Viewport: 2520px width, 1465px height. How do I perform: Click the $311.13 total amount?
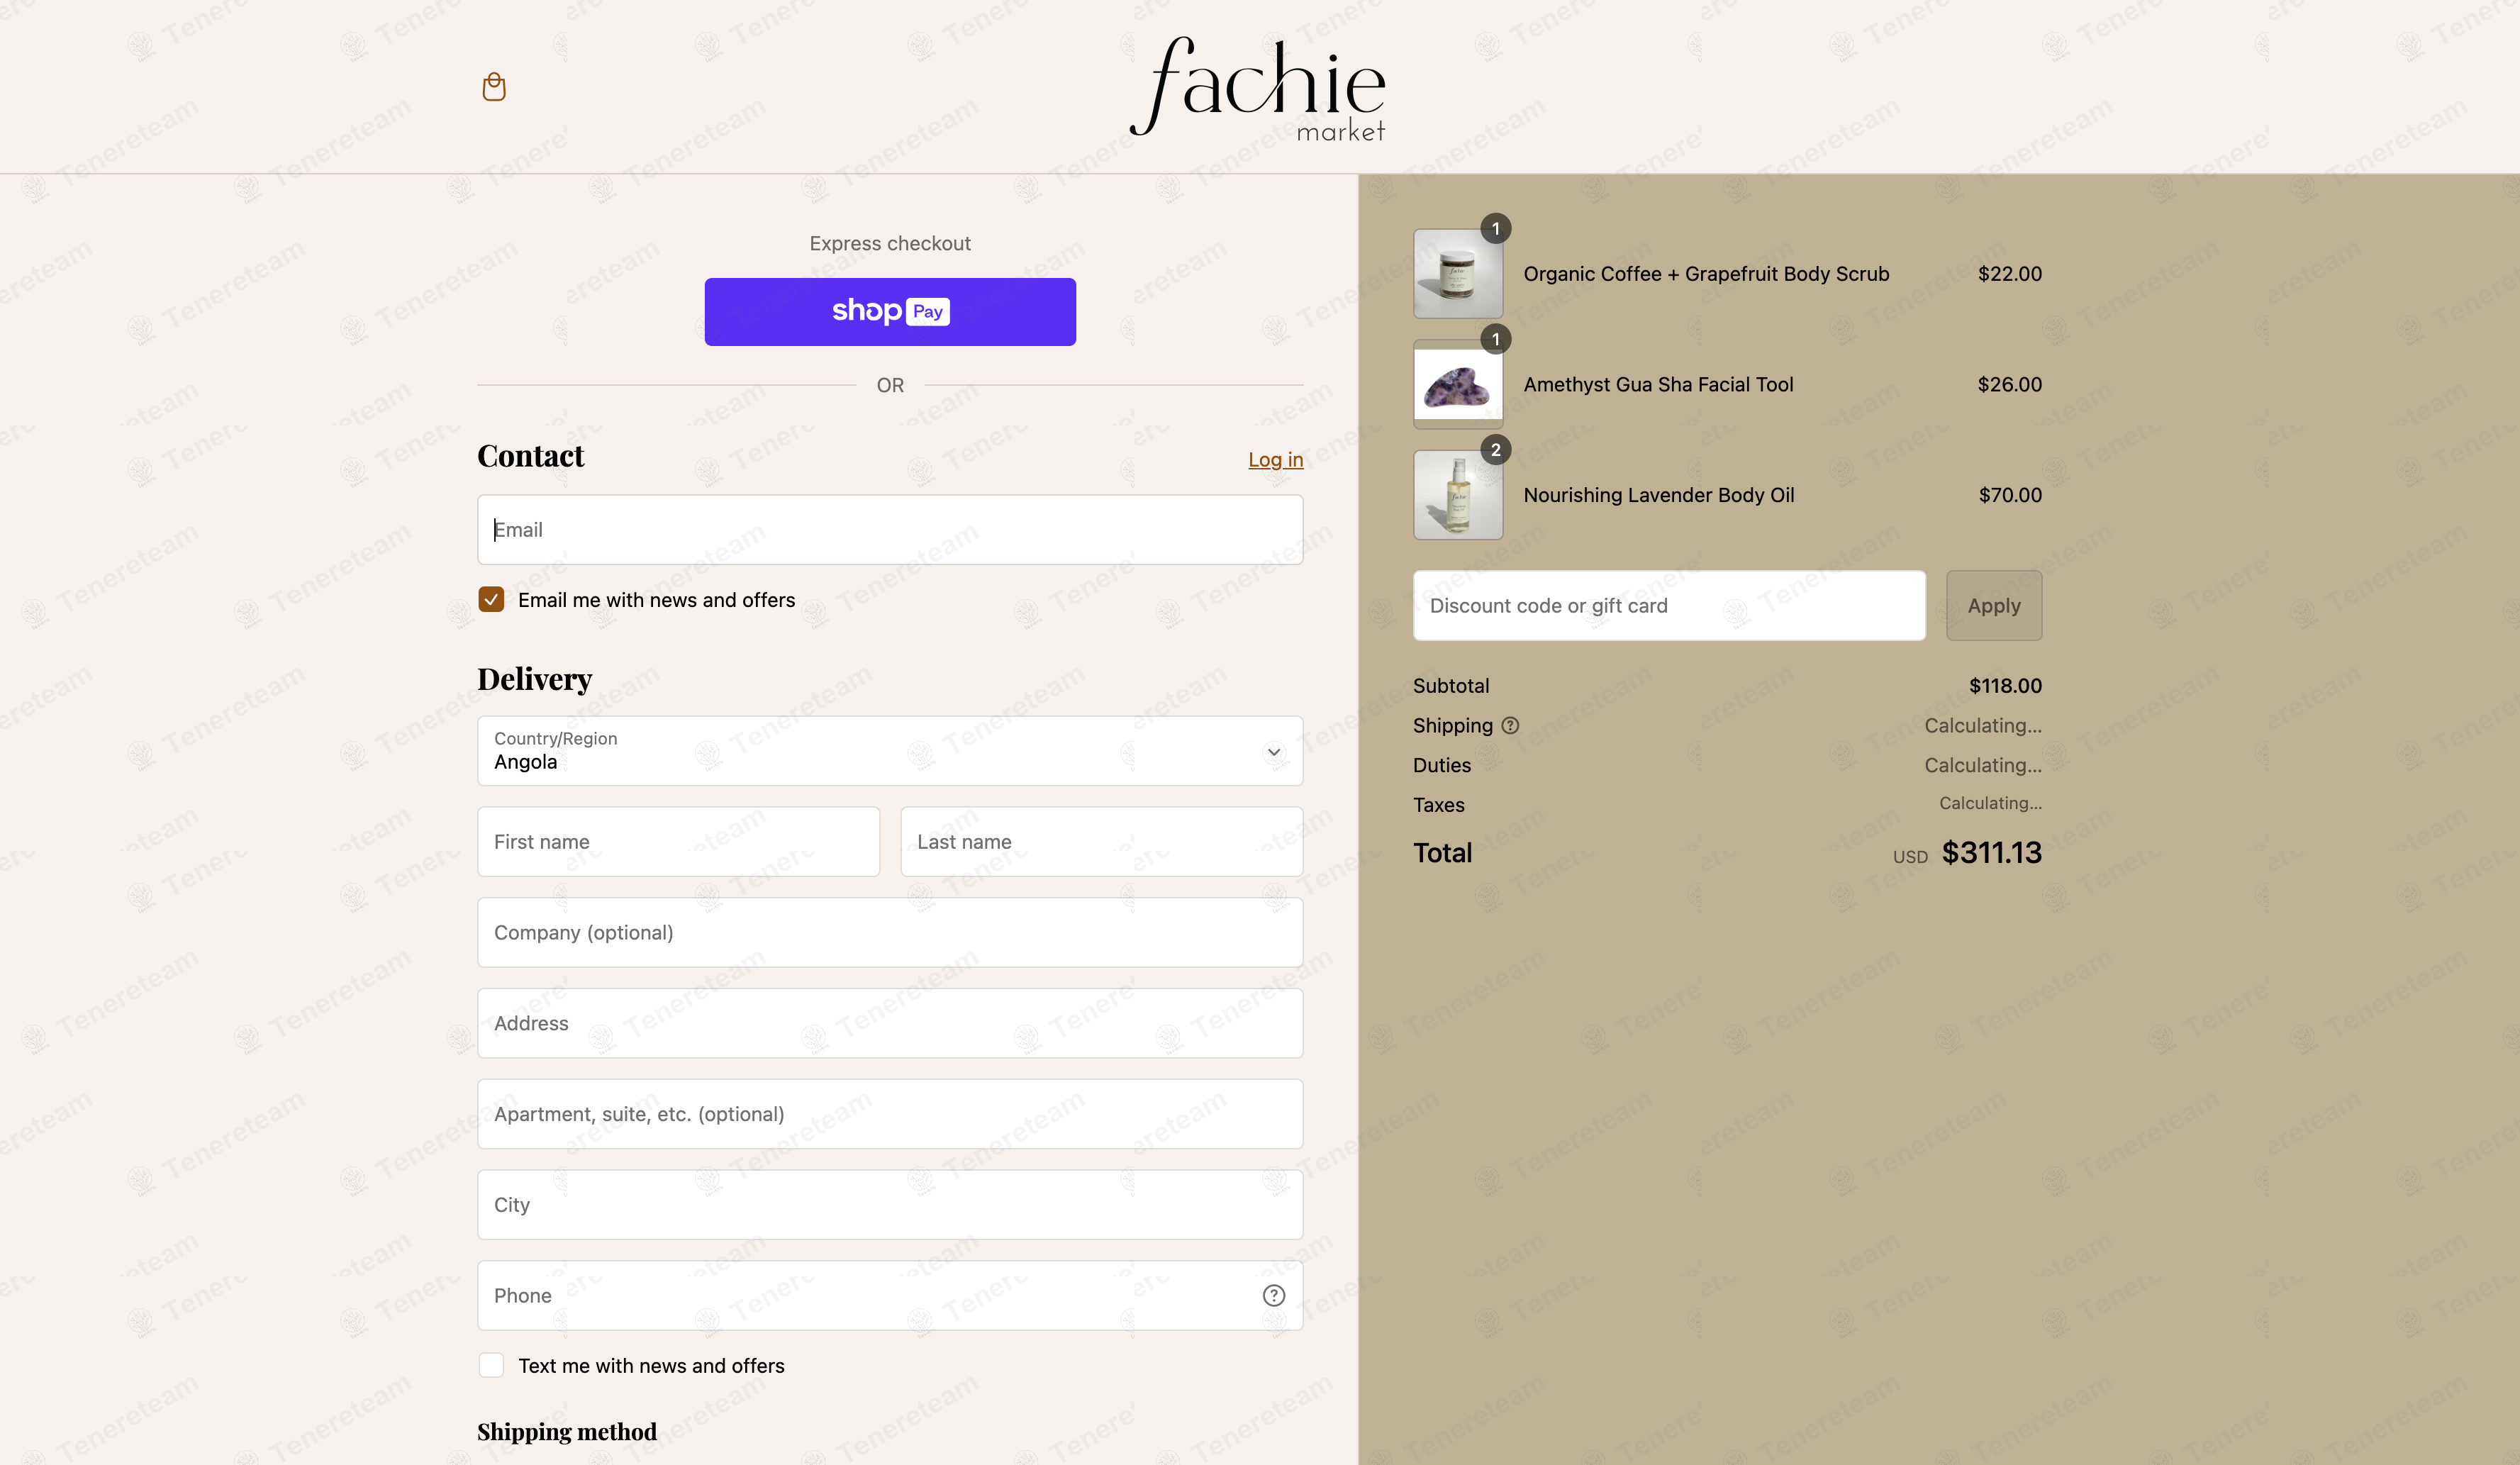click(x=1992, y=853)
